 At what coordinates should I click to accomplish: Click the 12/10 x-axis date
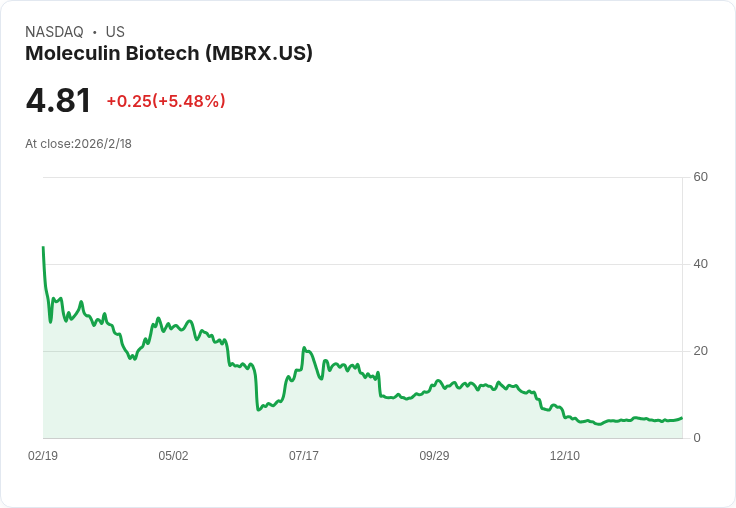click(565, 456)
